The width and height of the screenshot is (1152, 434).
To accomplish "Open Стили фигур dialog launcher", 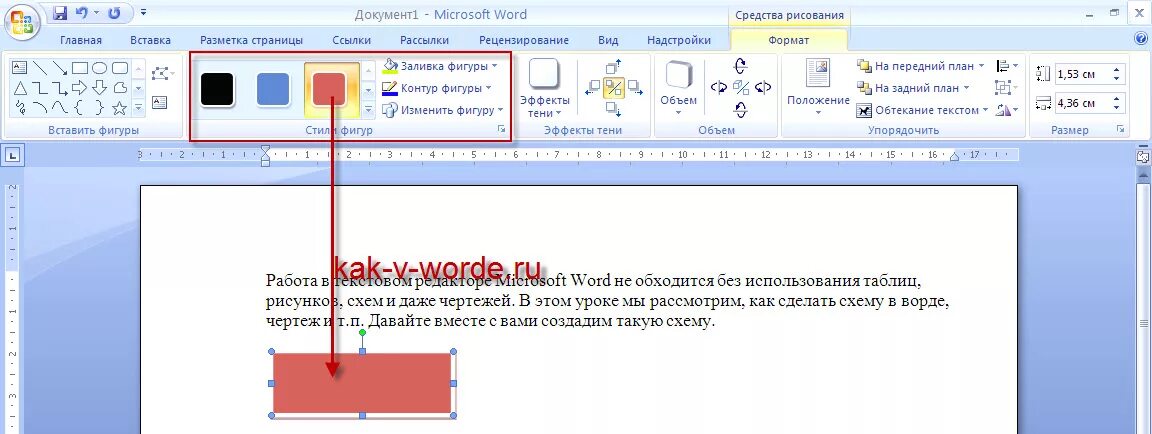I will 502,130.
